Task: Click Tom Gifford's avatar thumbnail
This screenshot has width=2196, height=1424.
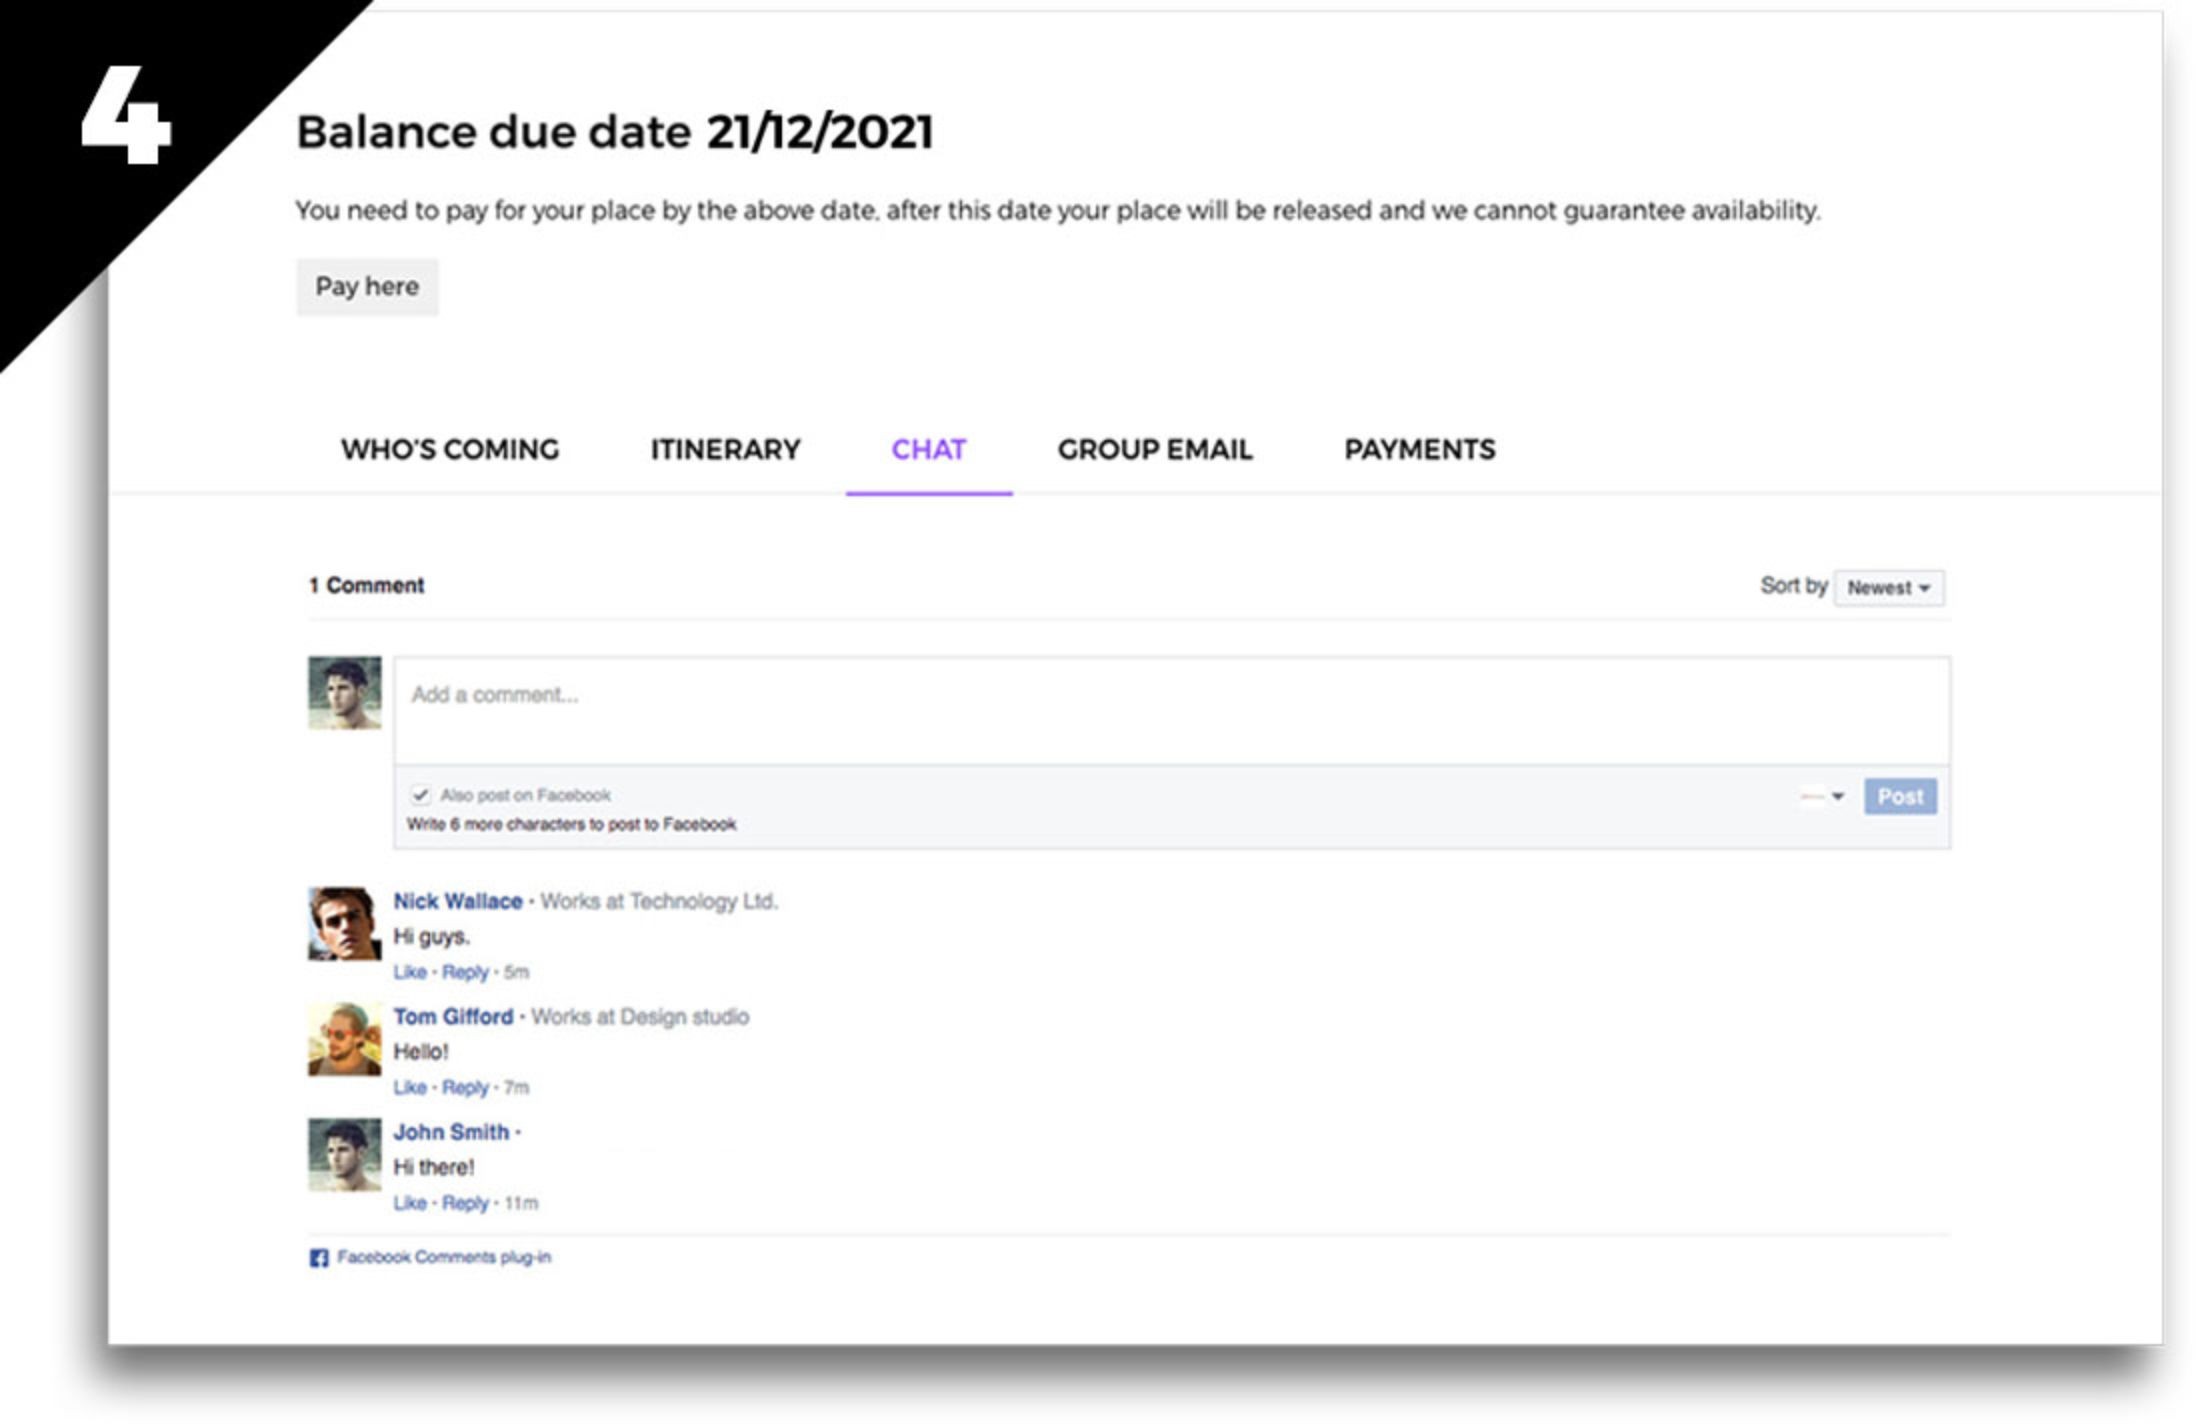Action: click(x=344, y=1040)
